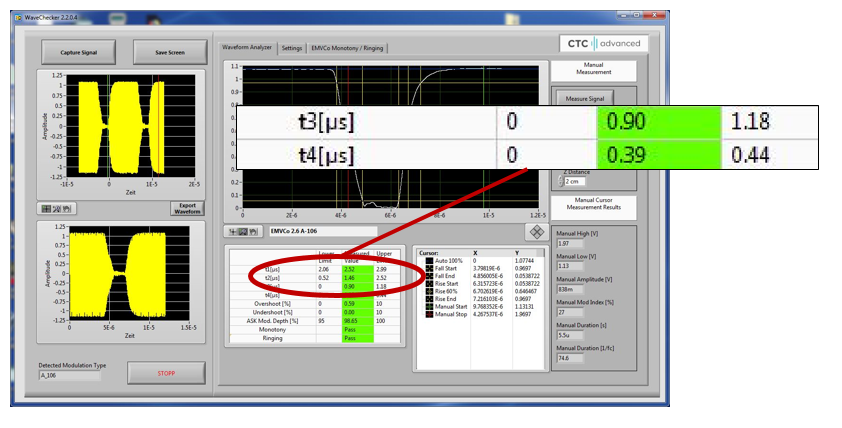
Task: Click the Z Distance 2 cm field
Action: point(574,182)
